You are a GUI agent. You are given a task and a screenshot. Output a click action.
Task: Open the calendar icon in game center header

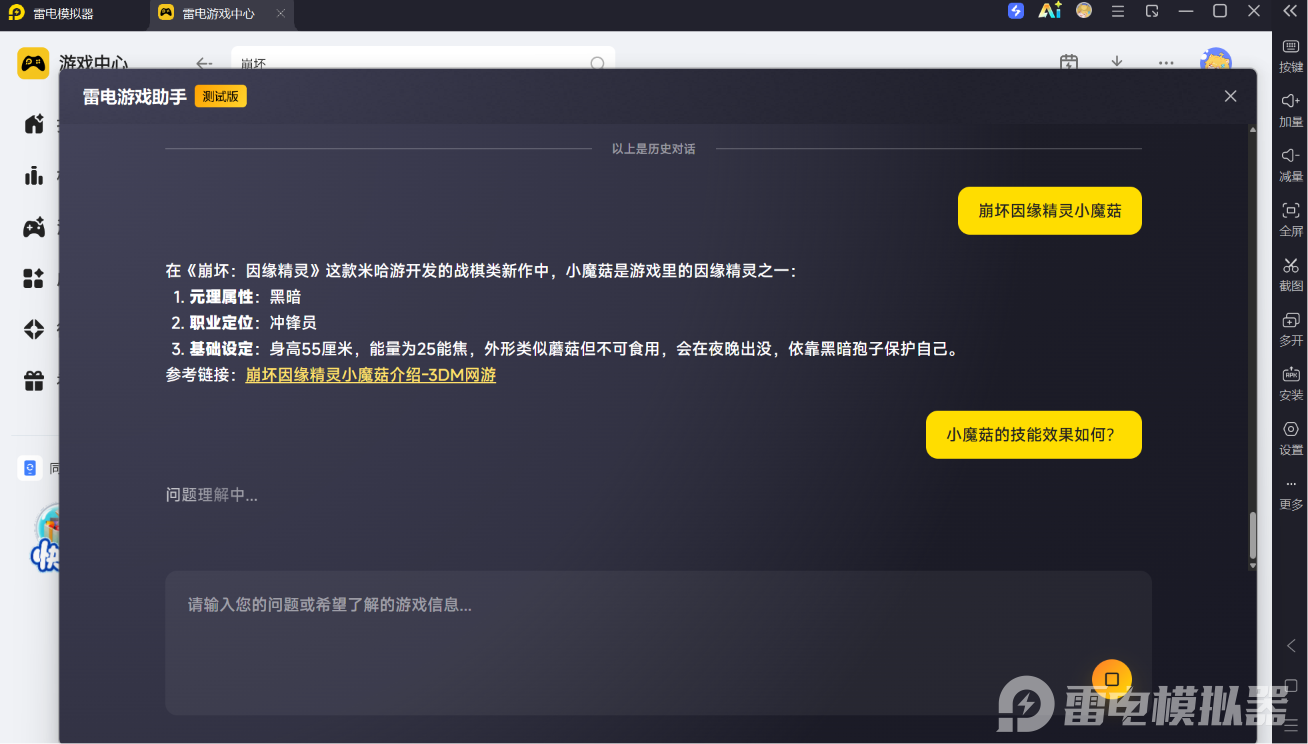point(1069,62)
